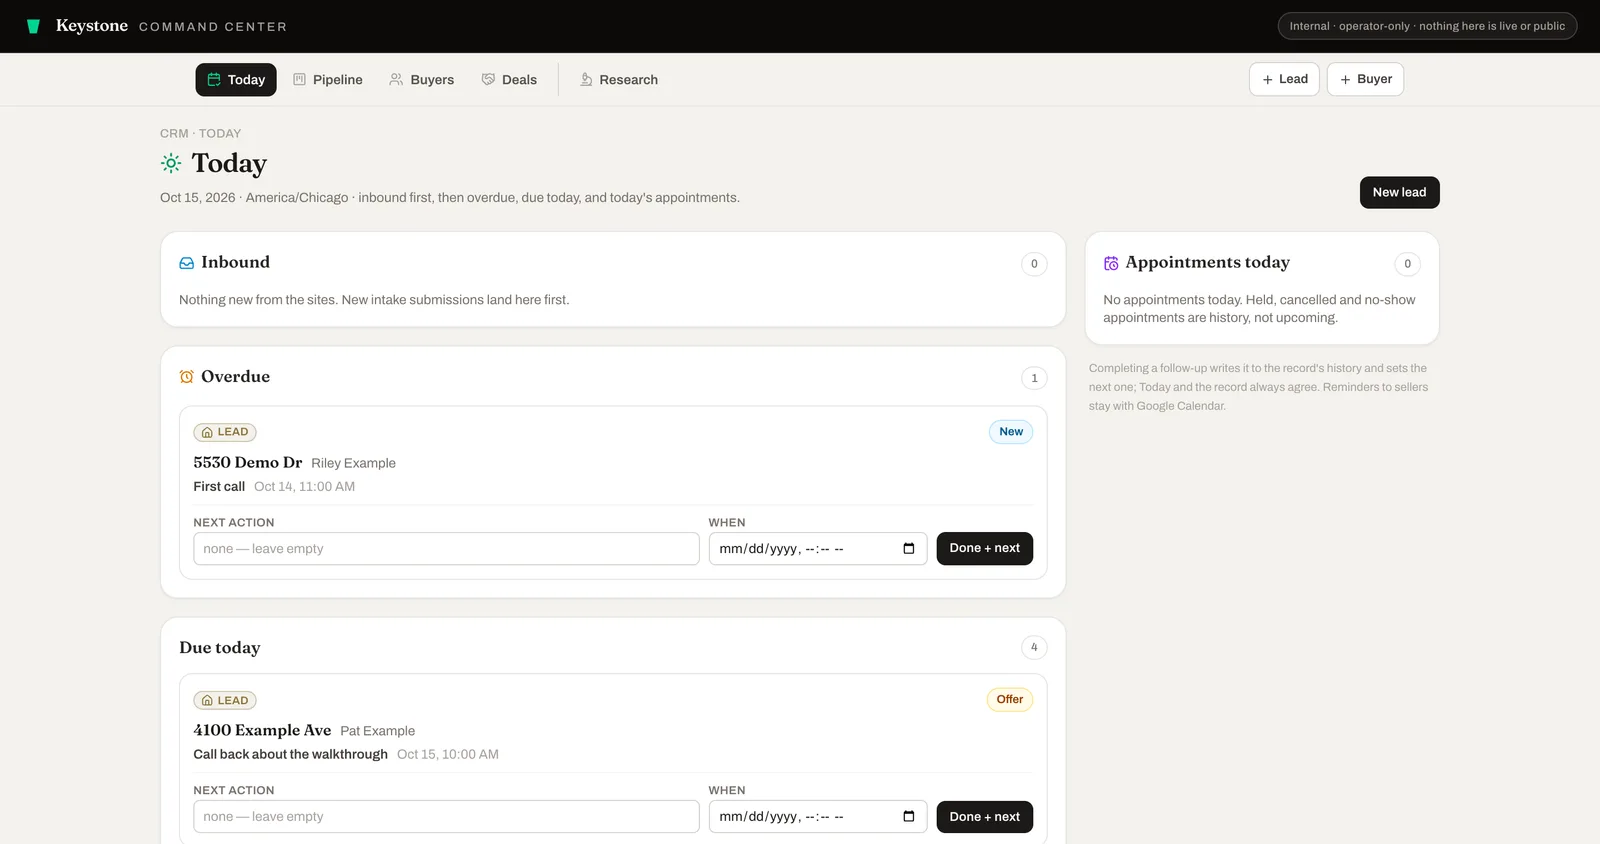
Task: Click the LEAD badge on 4100 Example Ave
Action: [225, 700]
